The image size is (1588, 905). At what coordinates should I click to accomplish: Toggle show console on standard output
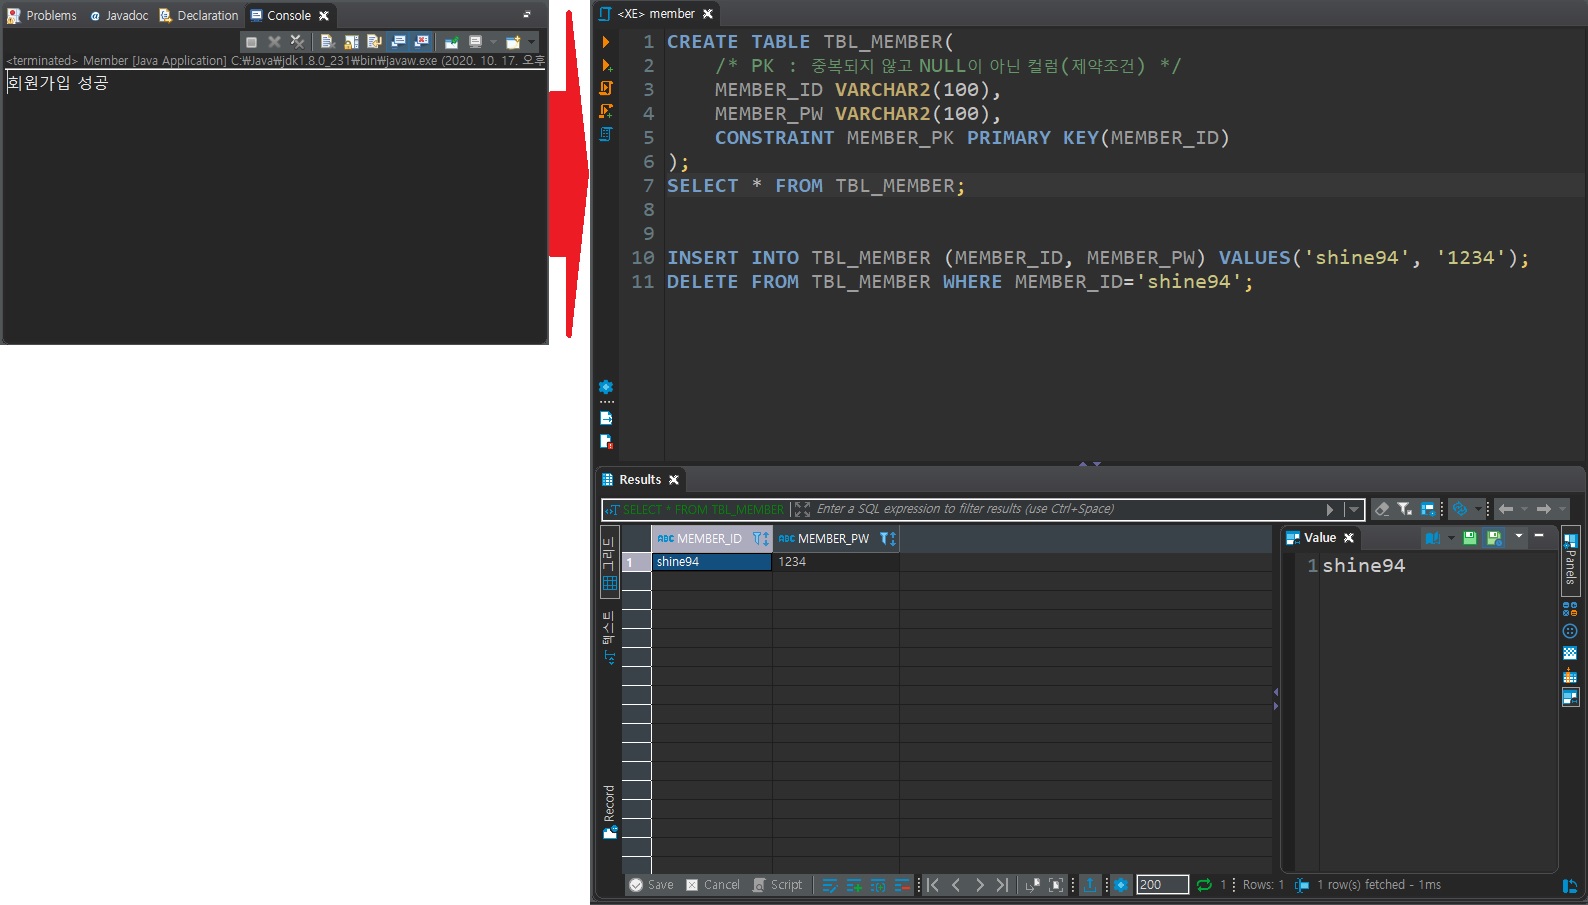398,42
